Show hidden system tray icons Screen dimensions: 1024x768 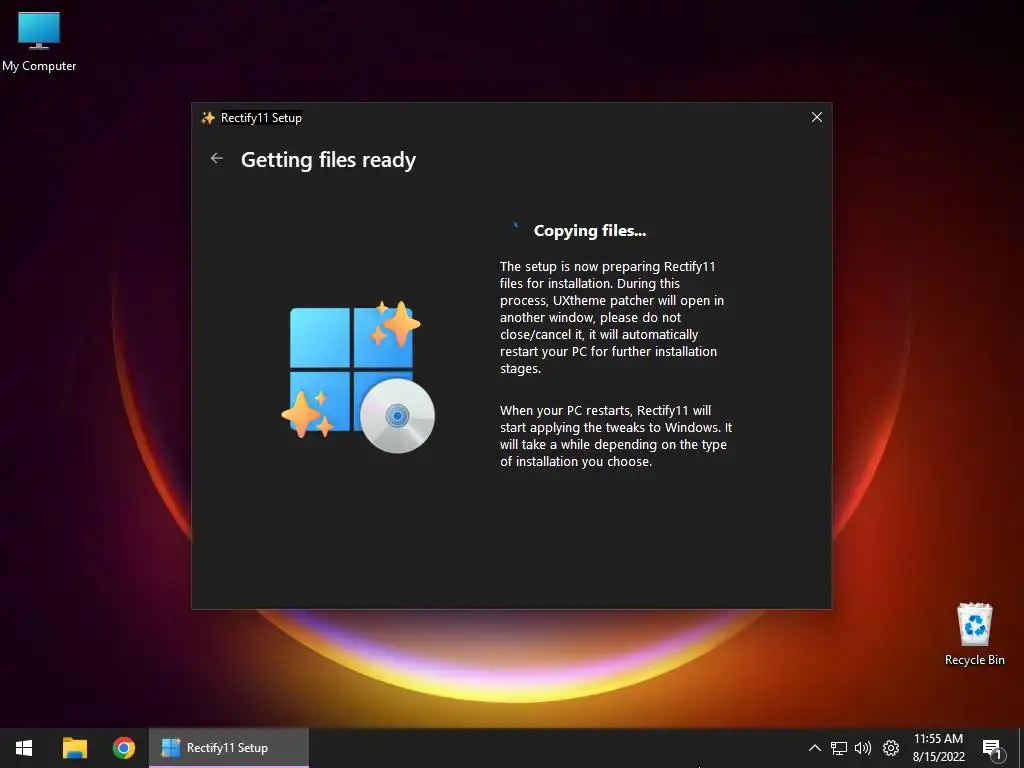pos(814,748)
